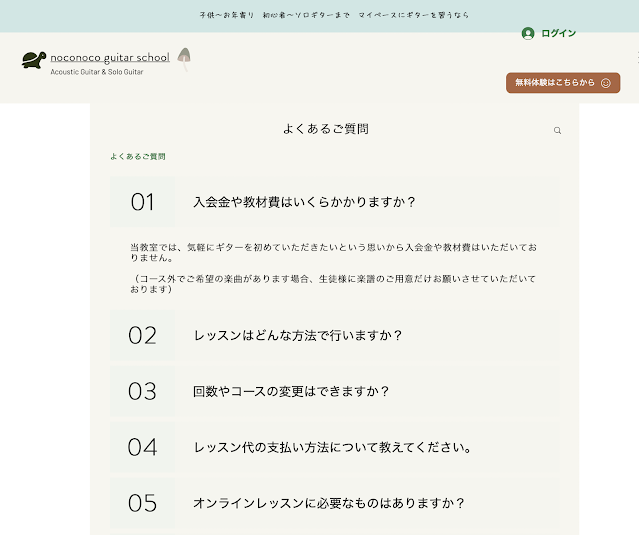Select the よくあるご質問 category tab

pyautogui.click(x=138, y=156)
